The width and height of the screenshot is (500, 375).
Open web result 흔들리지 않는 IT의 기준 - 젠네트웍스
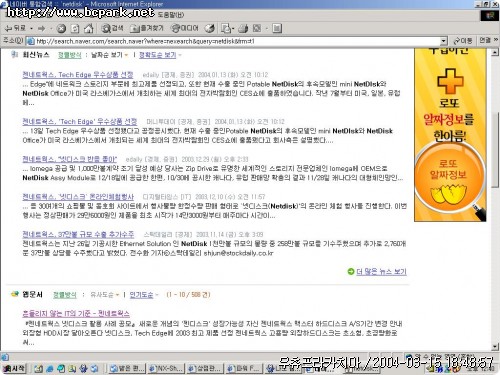[76, 314]
